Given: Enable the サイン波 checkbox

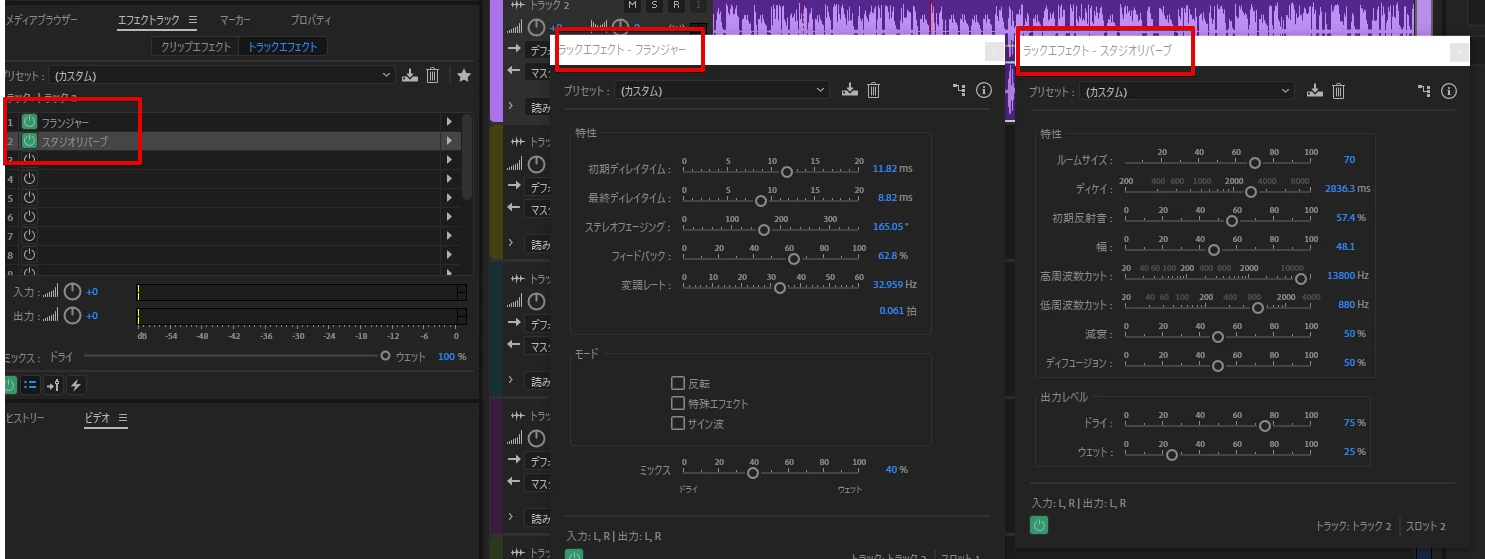Looking at the screenshot, I should click(x=678, y=423).
